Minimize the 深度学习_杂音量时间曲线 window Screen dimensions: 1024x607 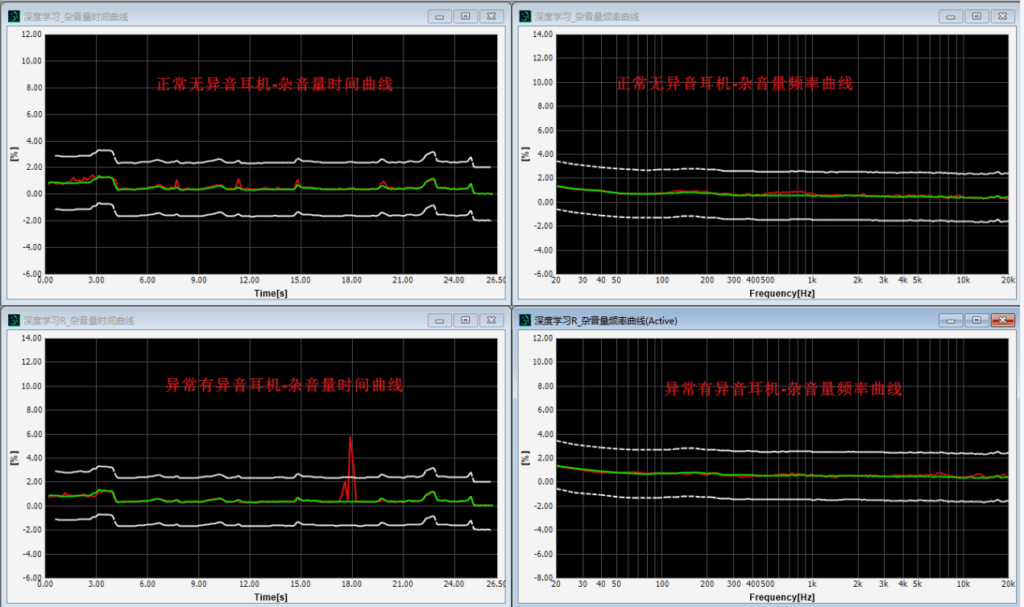click(x=440, y=16)
